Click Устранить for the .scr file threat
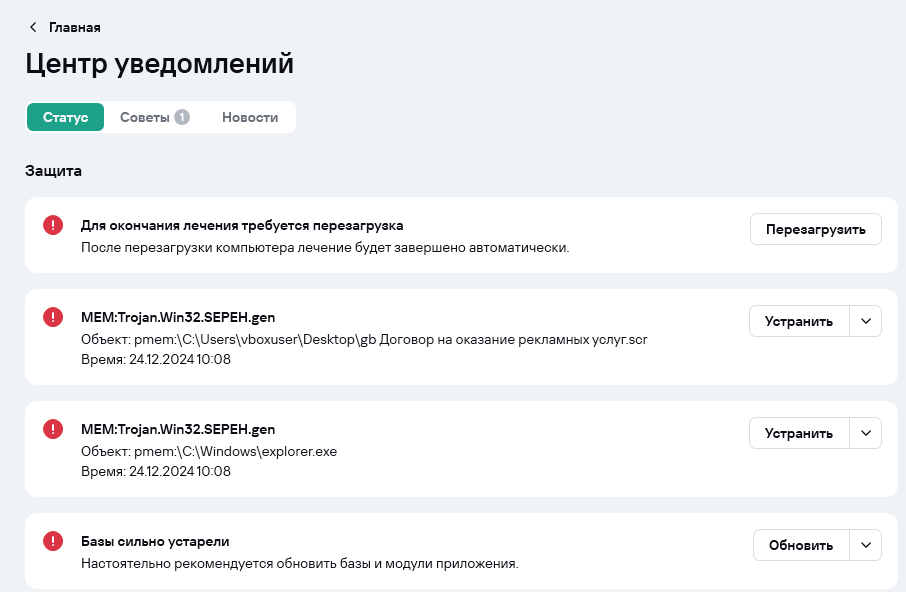Screen dimensions: 906x592 click(798, 321)
